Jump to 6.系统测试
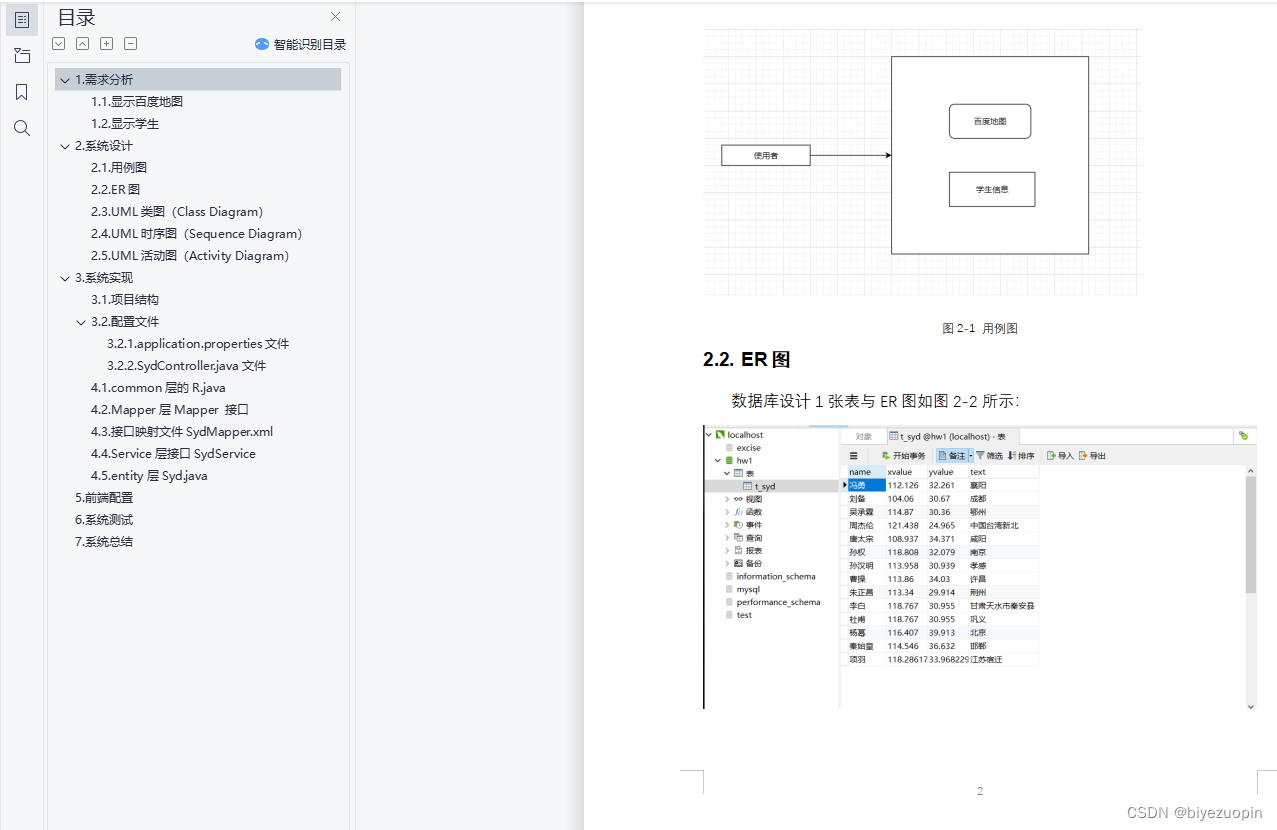Screen dimensions: 1277x830 tap(104, 520)
